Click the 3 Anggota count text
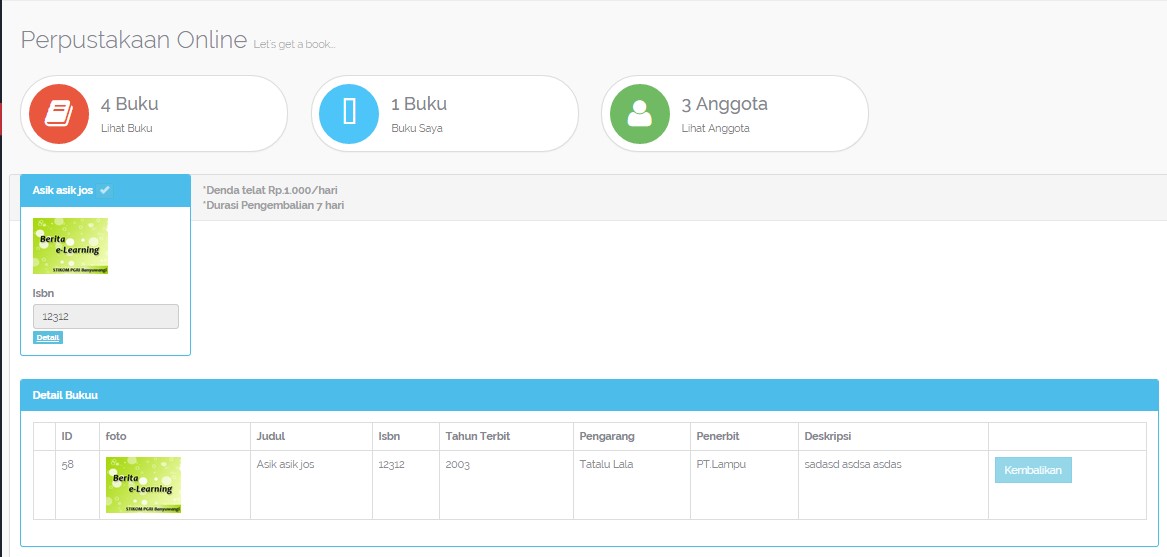The image size is (1167, 557). 724,104
